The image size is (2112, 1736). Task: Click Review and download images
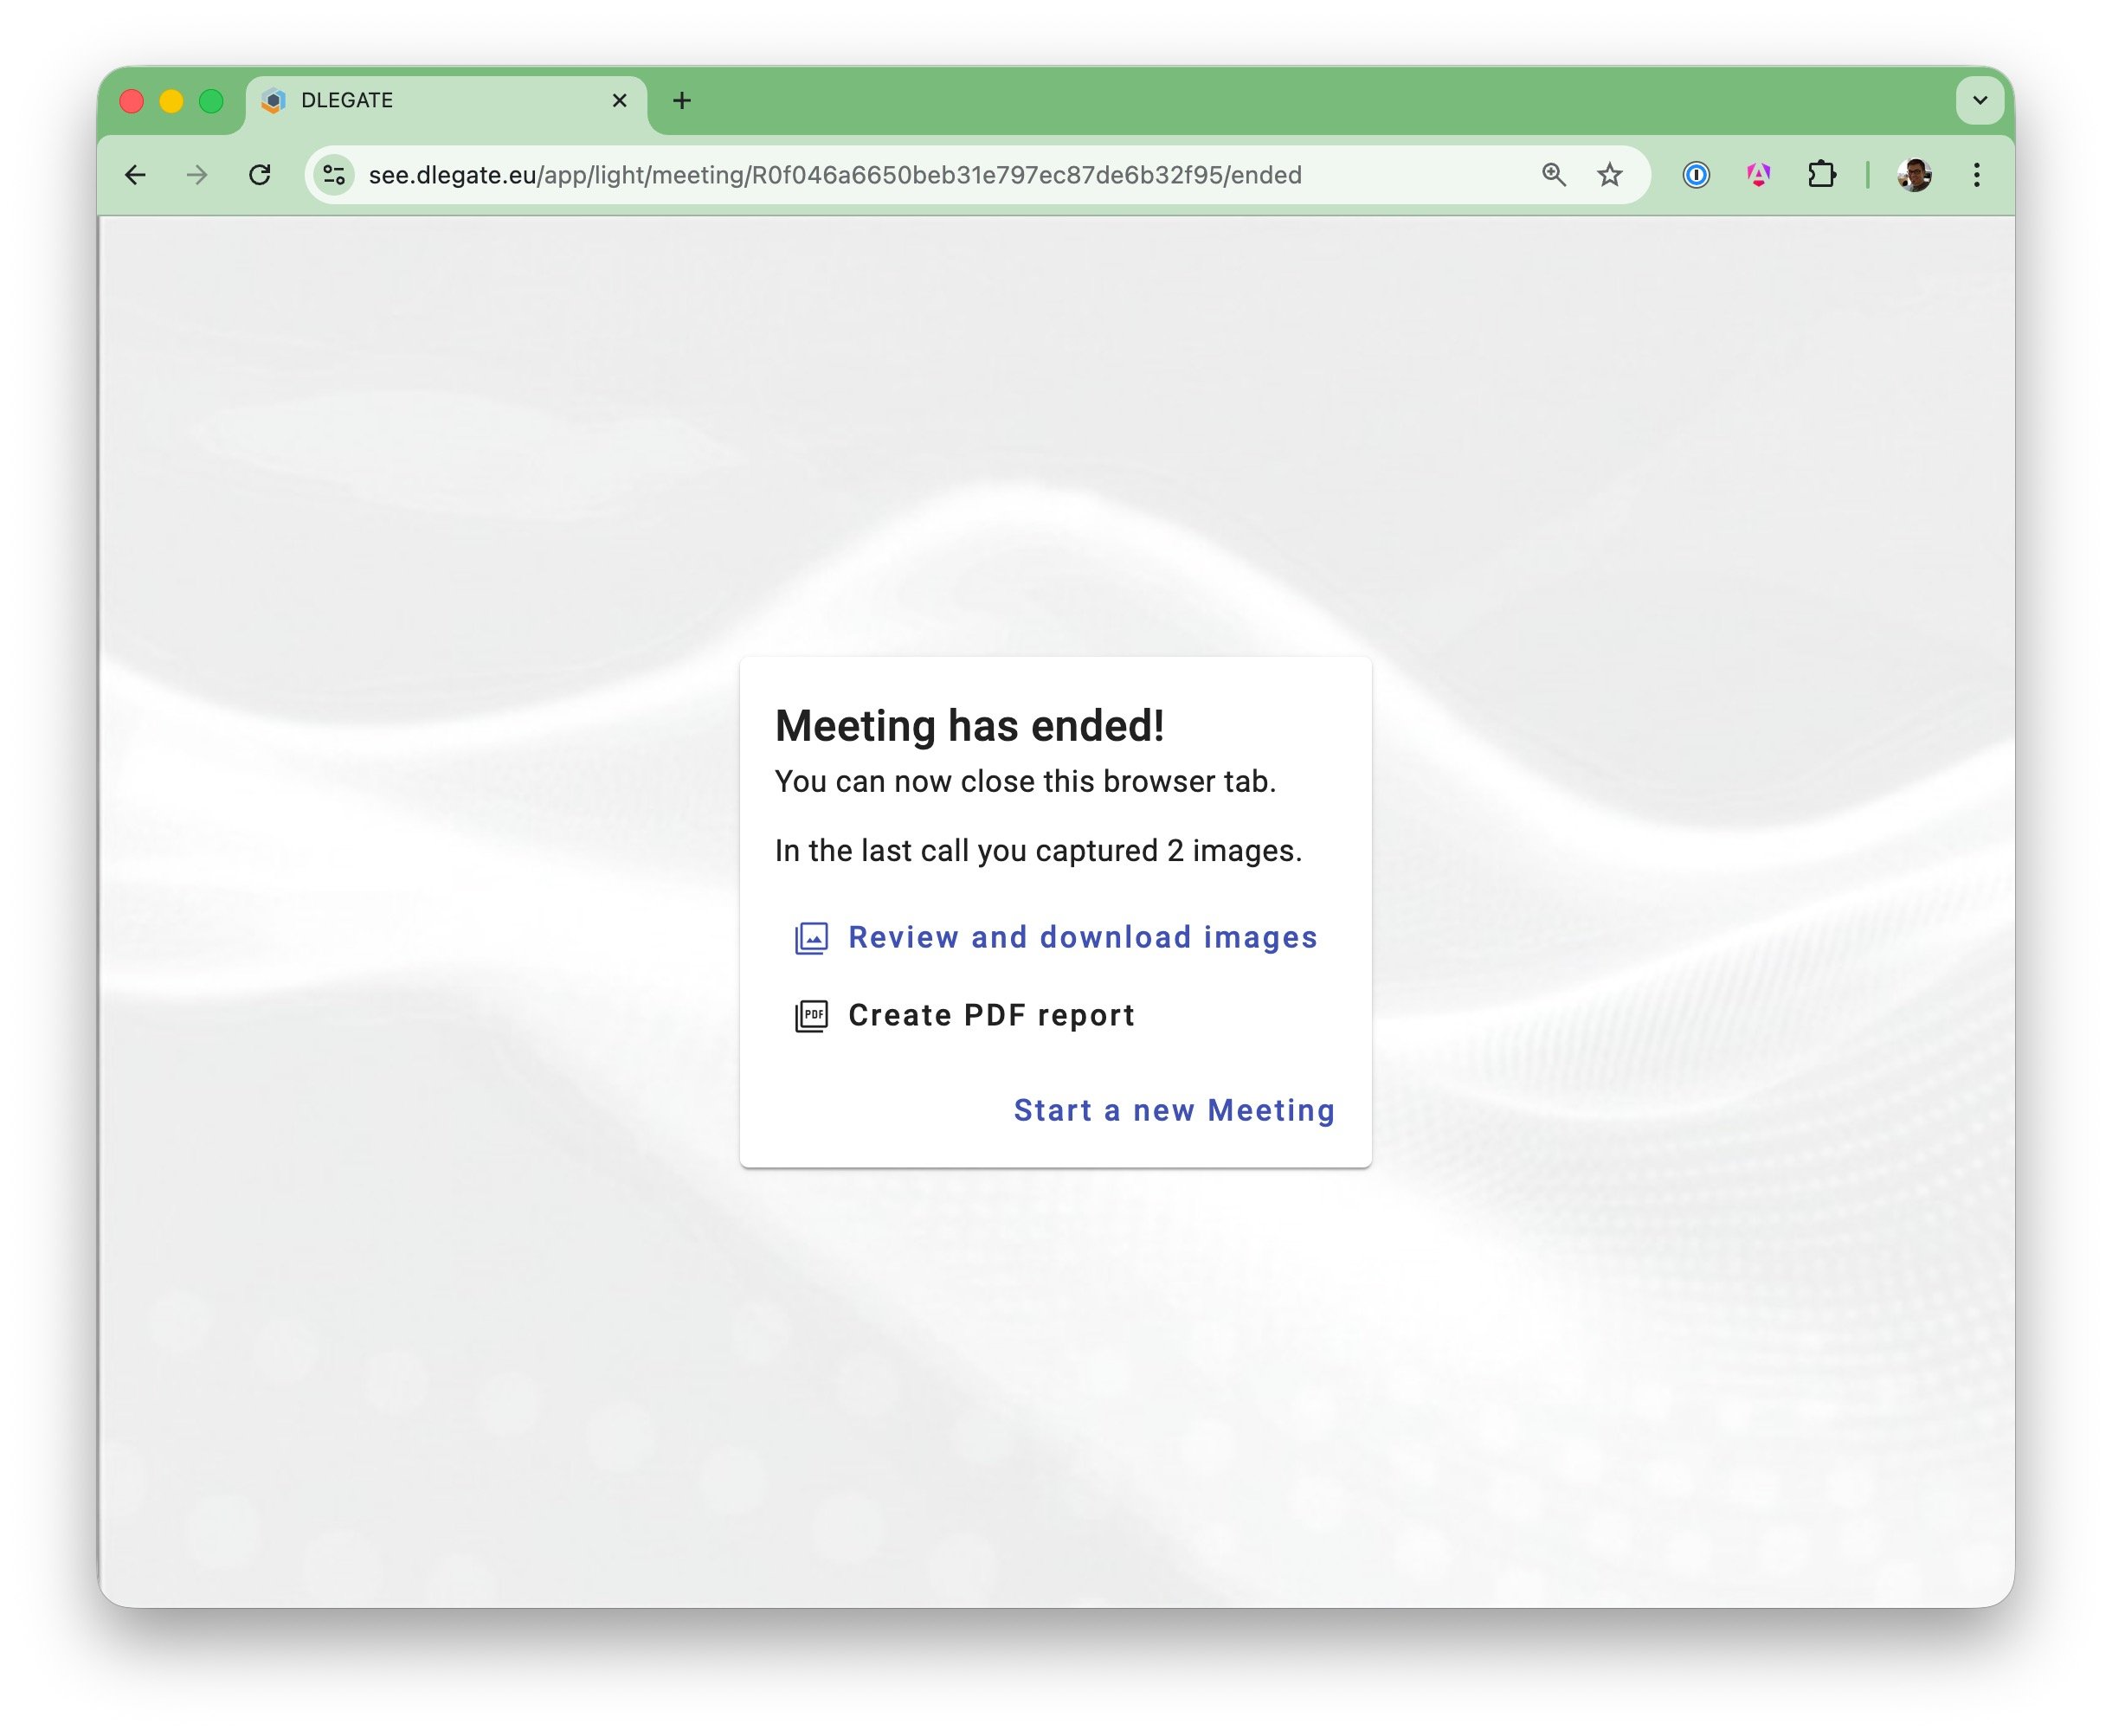coord(1082,937)
